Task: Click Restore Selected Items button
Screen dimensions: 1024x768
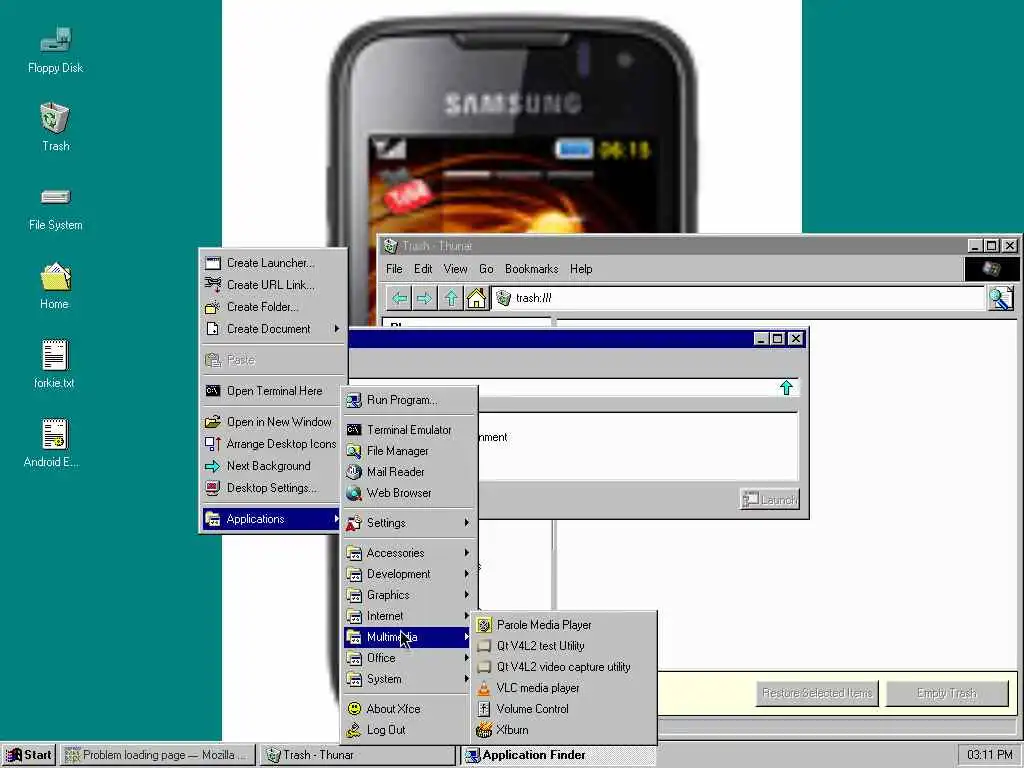Action: (x=817, y=694)
